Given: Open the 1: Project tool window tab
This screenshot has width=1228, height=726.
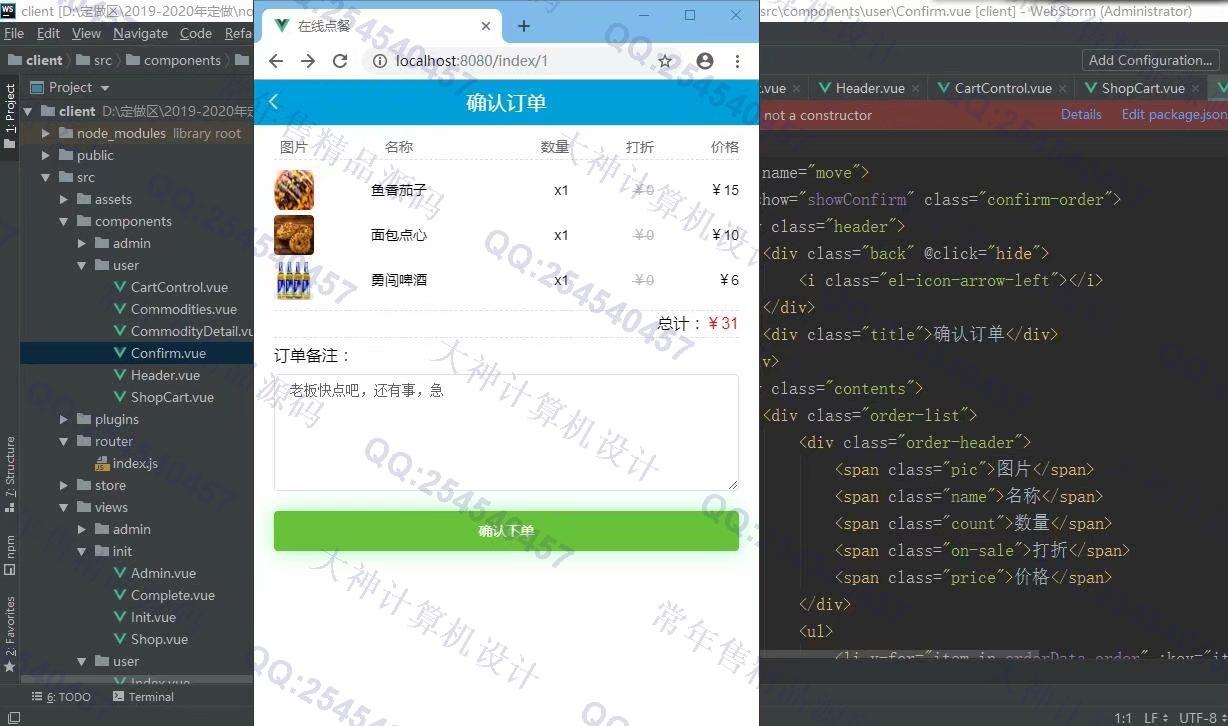Looking at the screenshot, I should tap(10, 116).
